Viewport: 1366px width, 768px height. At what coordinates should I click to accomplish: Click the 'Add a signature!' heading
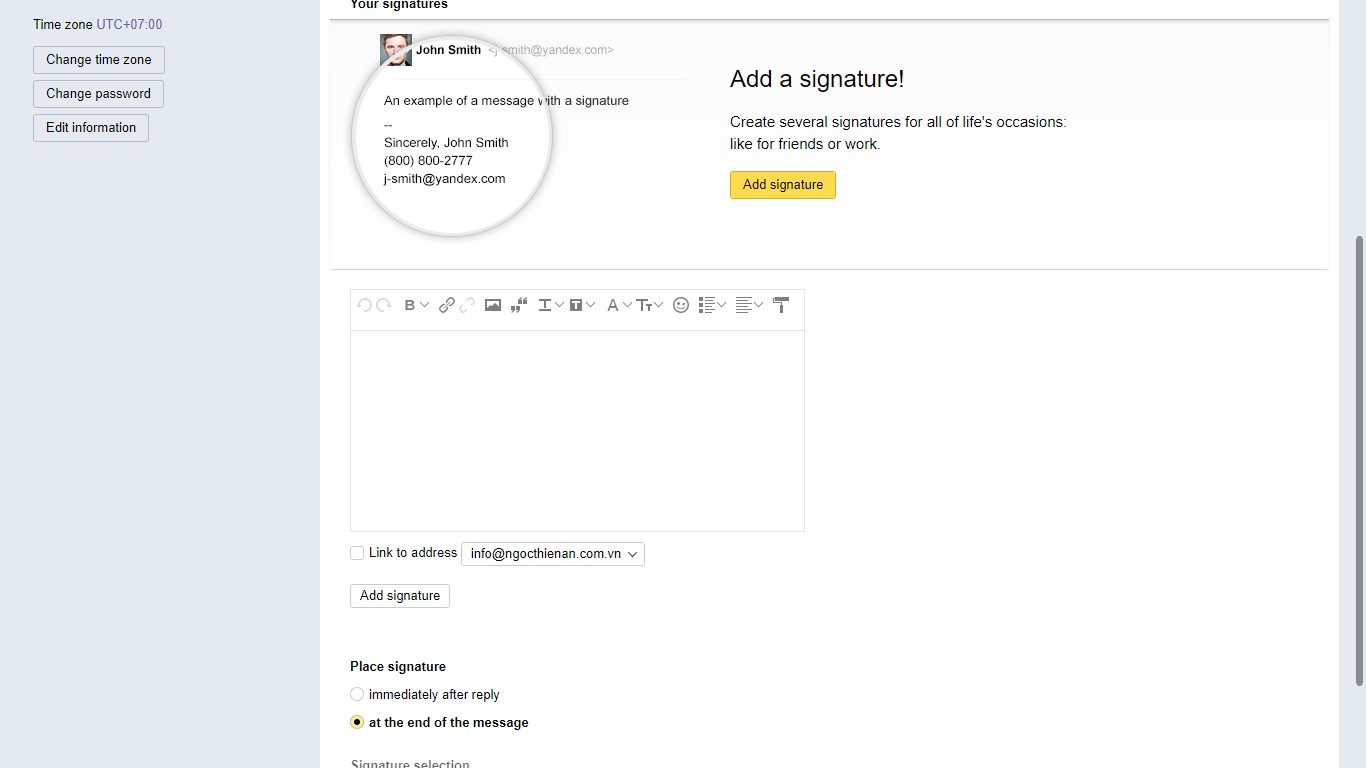coord(817,79)
